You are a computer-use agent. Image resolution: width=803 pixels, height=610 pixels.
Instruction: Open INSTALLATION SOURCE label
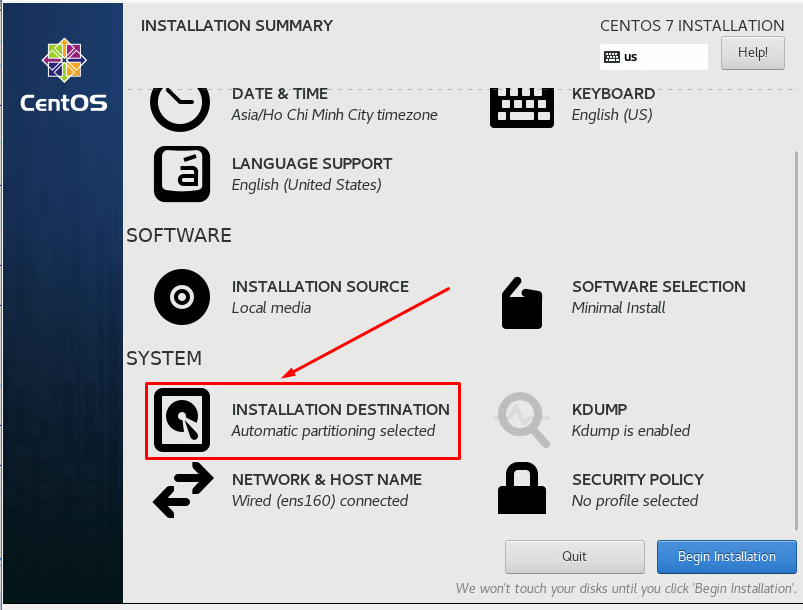[320, 286]
